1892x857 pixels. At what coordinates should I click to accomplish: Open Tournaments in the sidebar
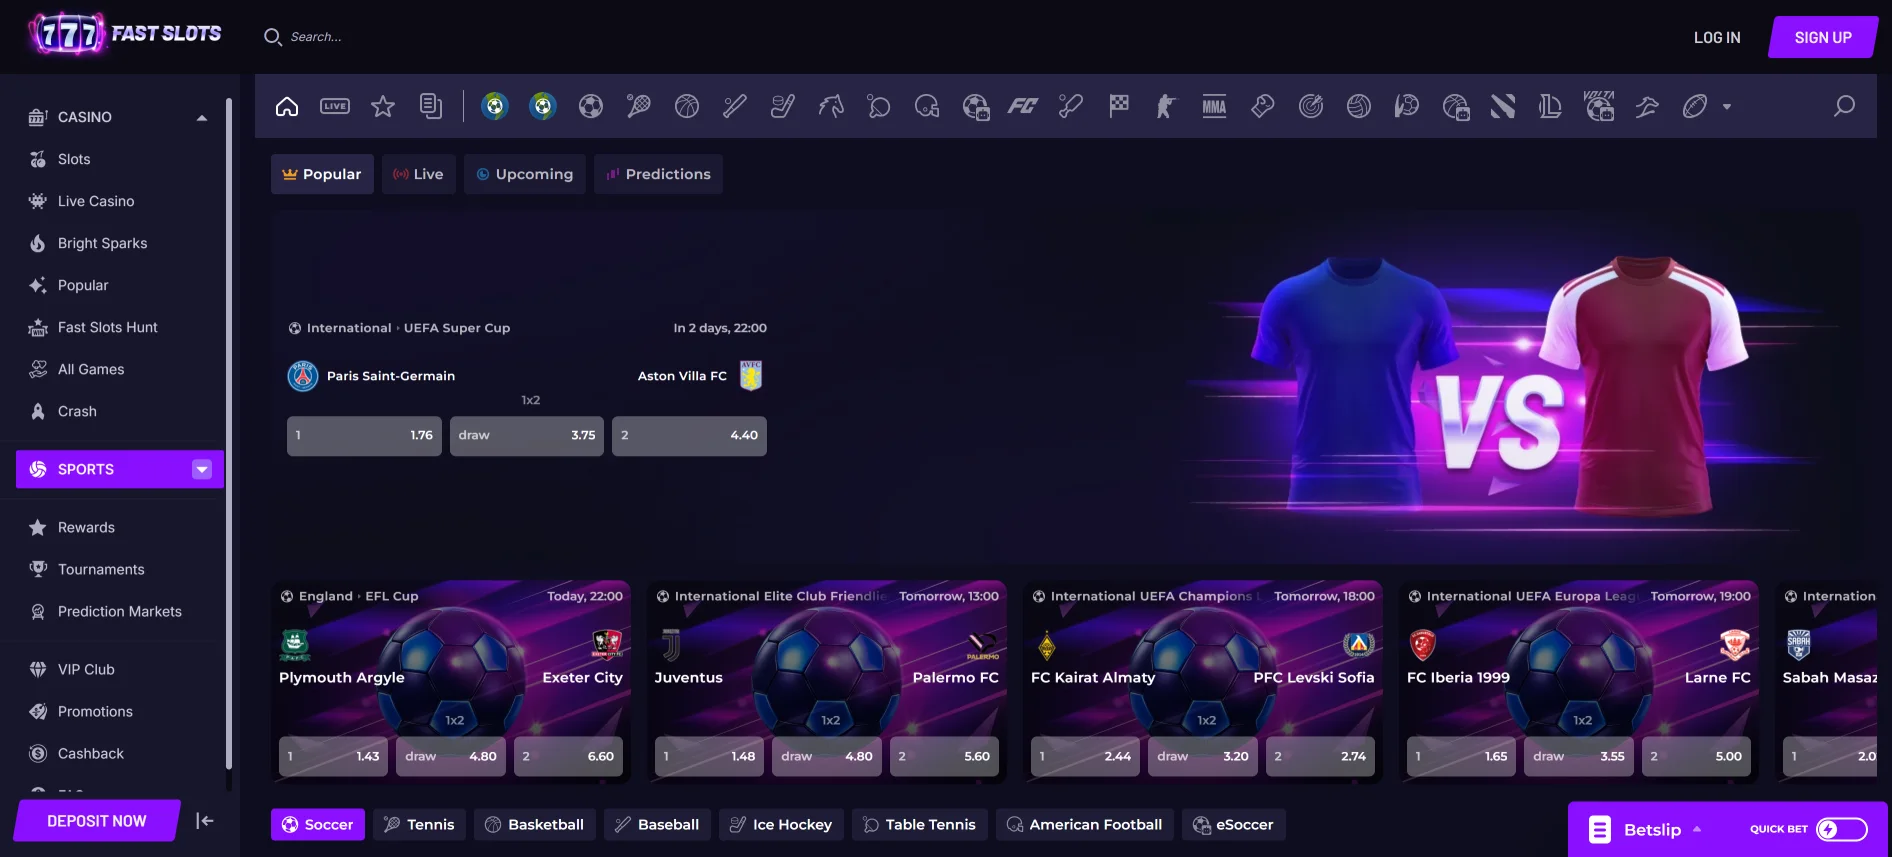coord(101,569)
